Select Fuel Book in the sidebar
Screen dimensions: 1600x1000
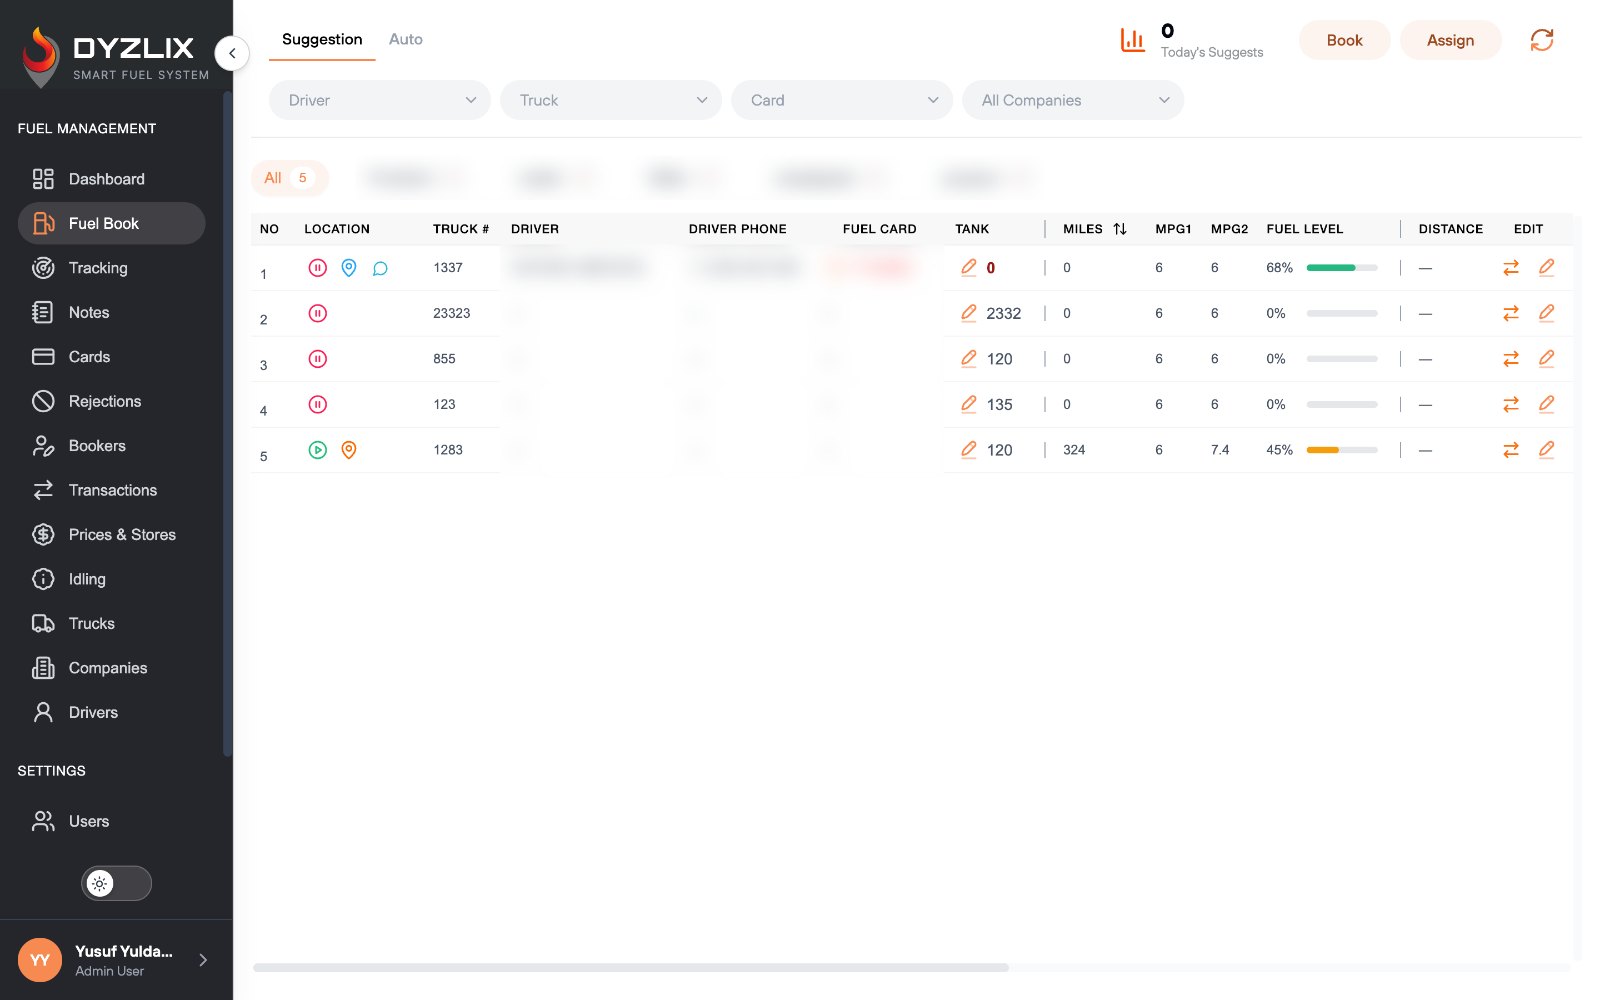tap(111, 223)
